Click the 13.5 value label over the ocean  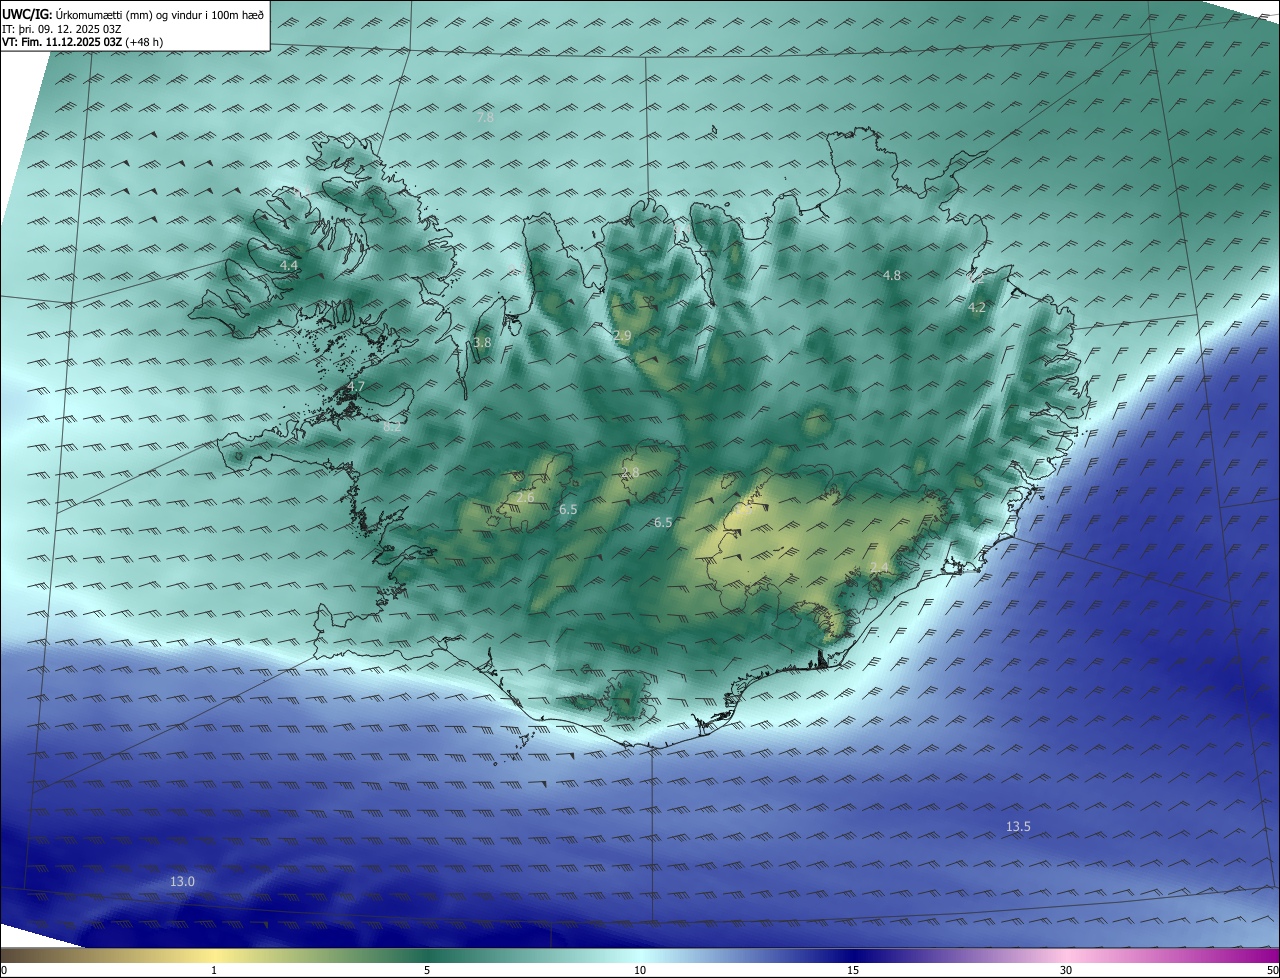click(1018, 826)
